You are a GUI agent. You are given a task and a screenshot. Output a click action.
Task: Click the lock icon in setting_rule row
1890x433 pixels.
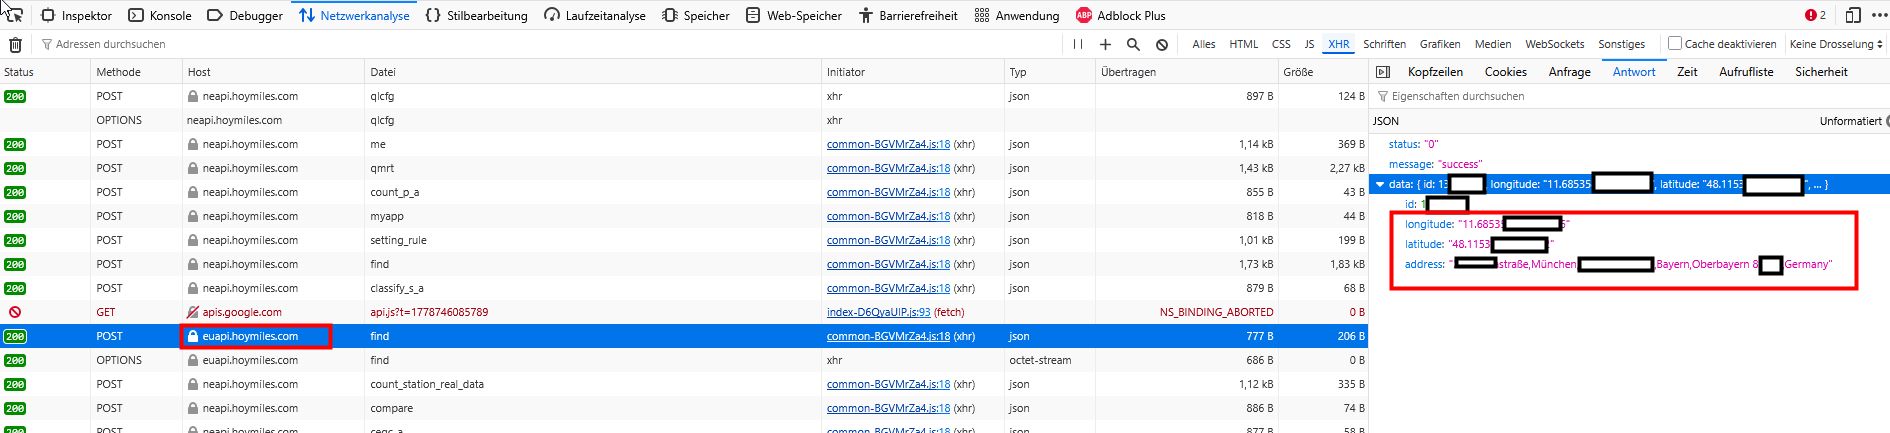tap(193, 240)
